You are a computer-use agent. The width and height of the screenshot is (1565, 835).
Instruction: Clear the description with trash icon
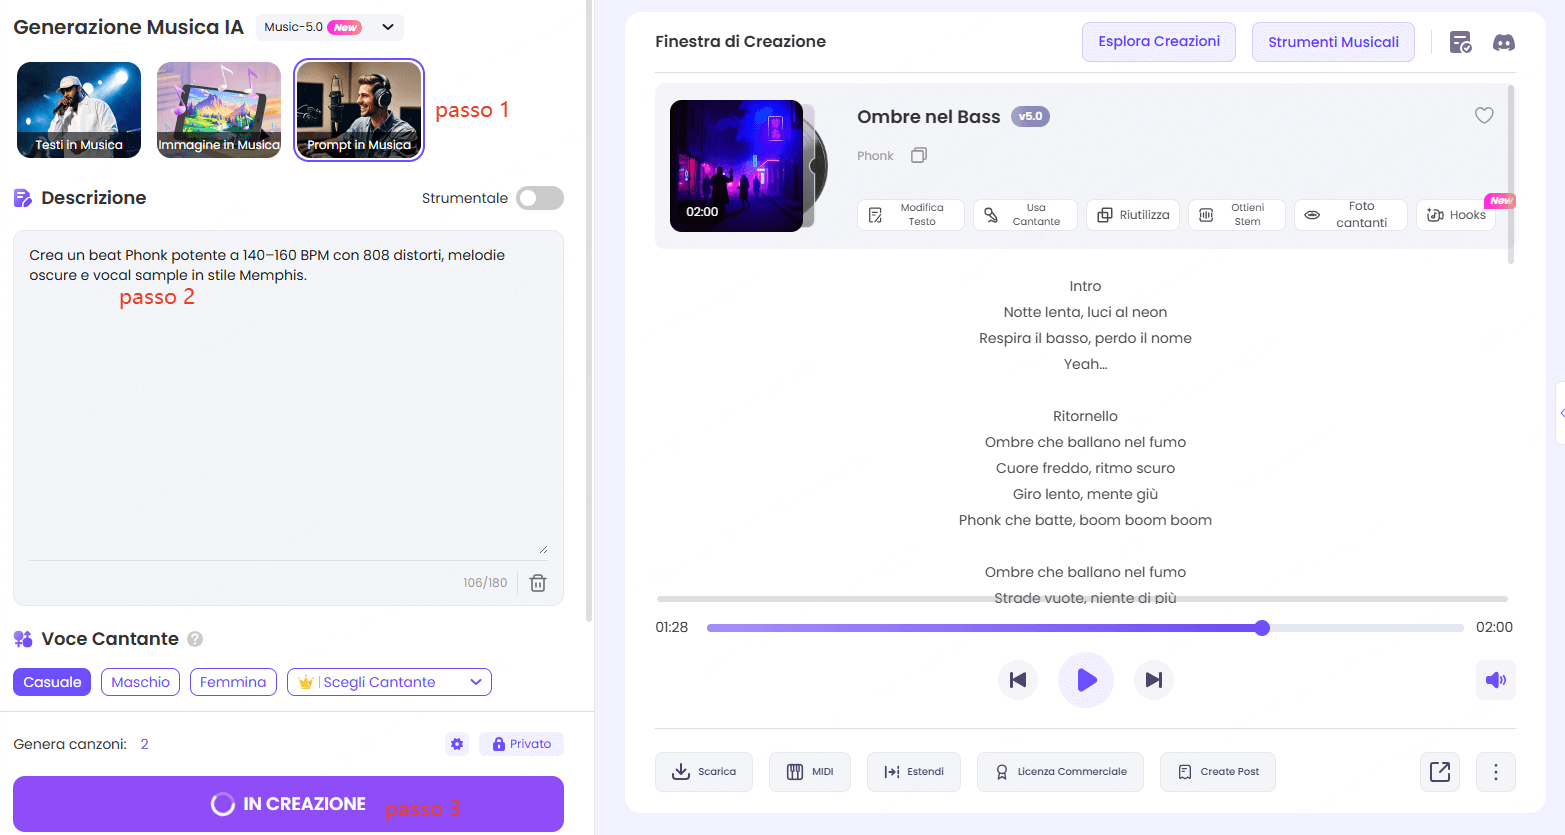tap(537, 582)
